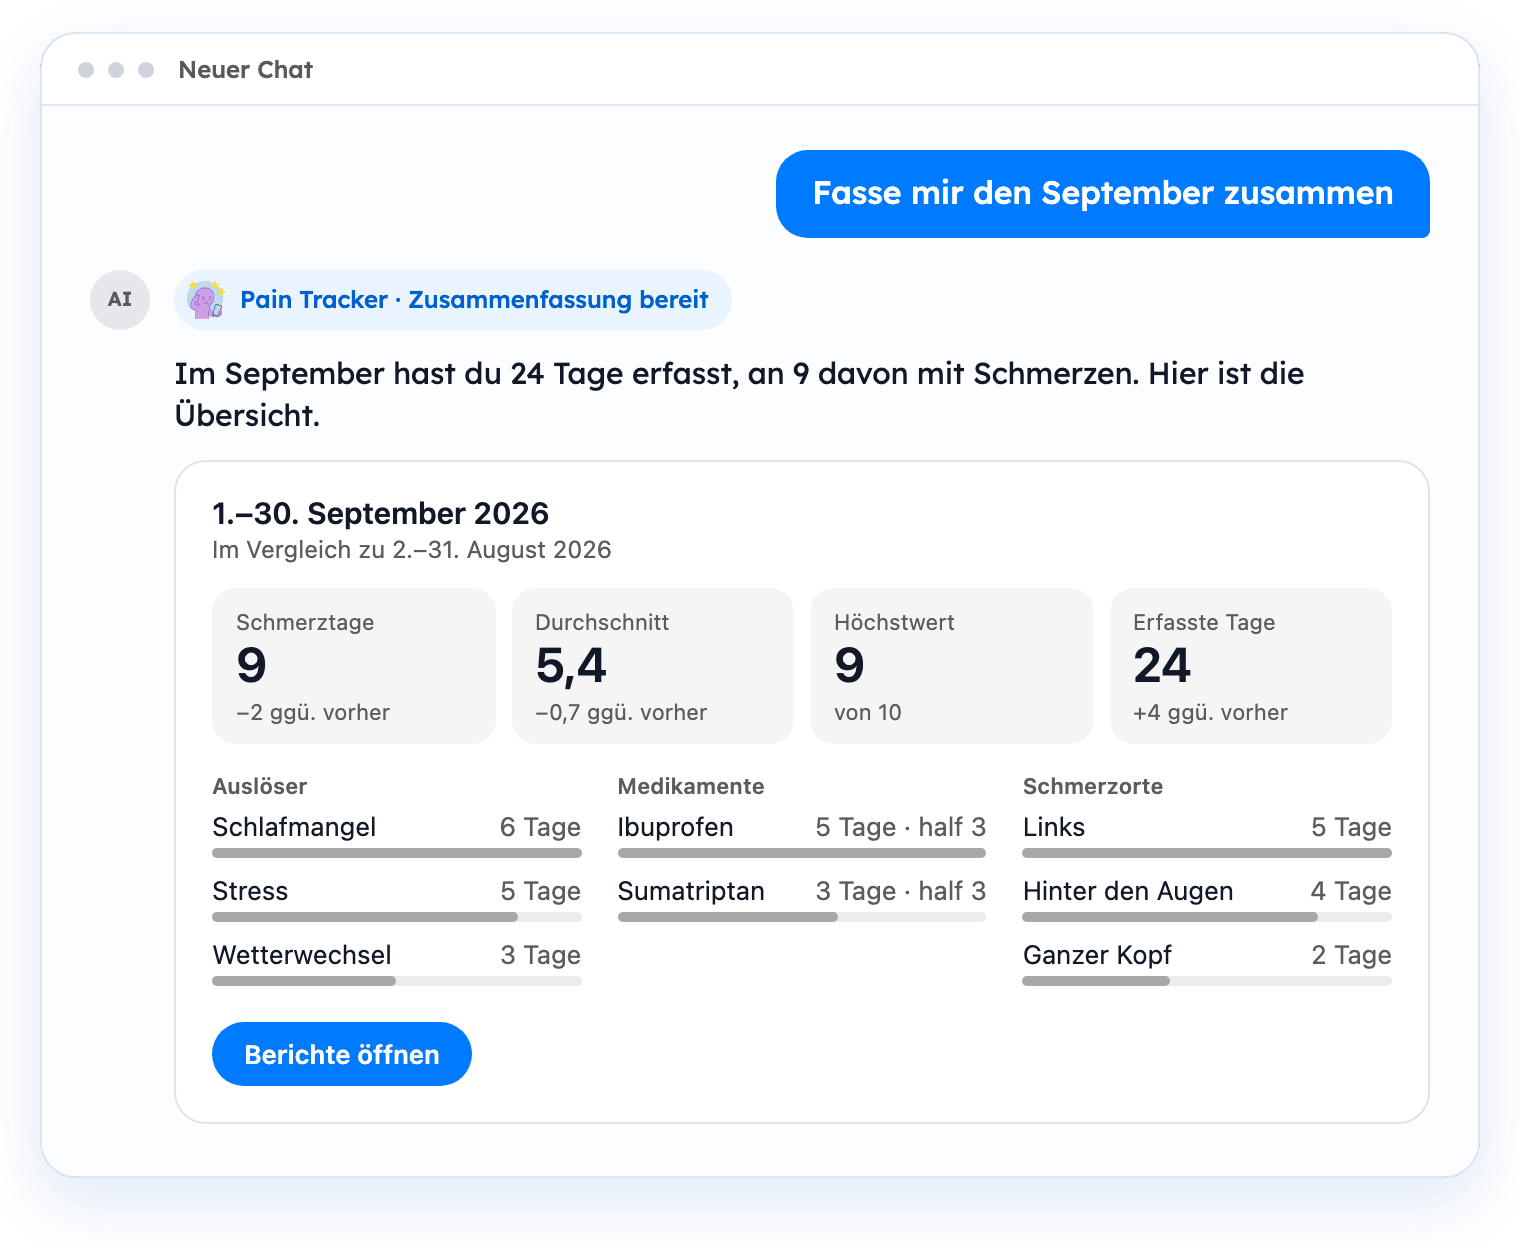Click the user message 'Fasse mir den September zusammen'
Viewport: 1520px width, 1242px height.
[x=1103, y=194]
